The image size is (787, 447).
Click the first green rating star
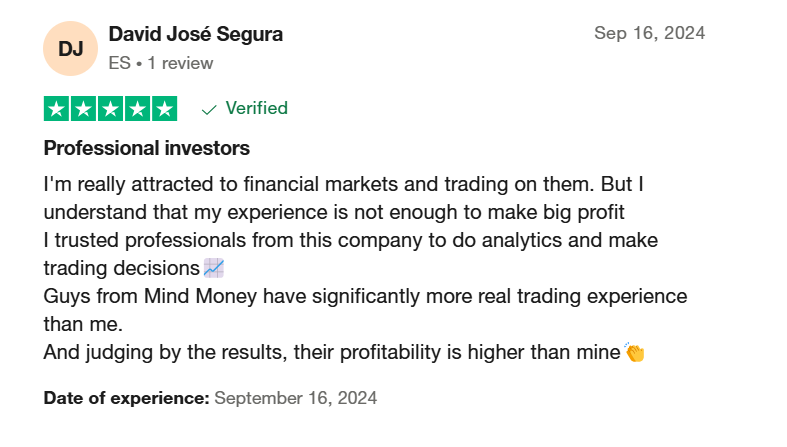pos(57,109)
